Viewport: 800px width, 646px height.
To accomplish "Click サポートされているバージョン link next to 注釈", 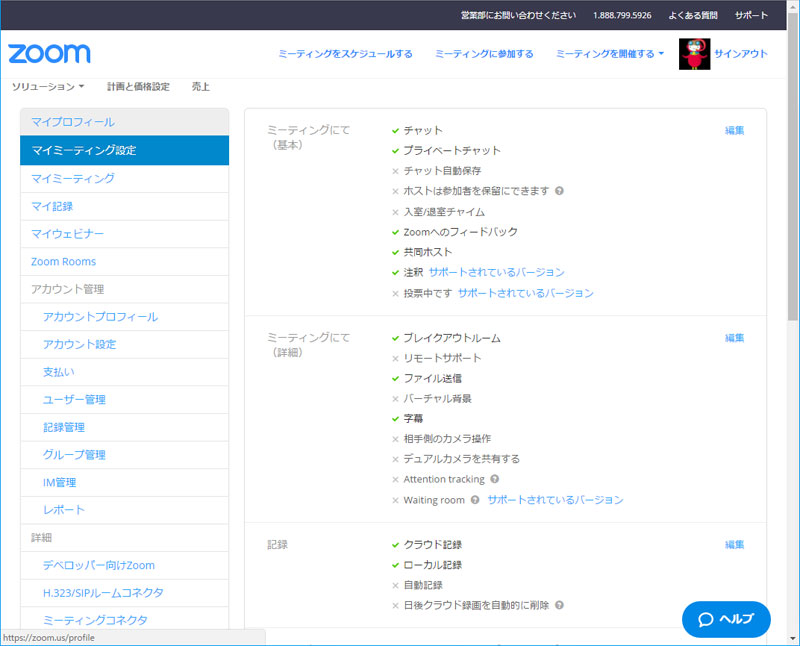I will pyautogui.click(x=496, y=272).
